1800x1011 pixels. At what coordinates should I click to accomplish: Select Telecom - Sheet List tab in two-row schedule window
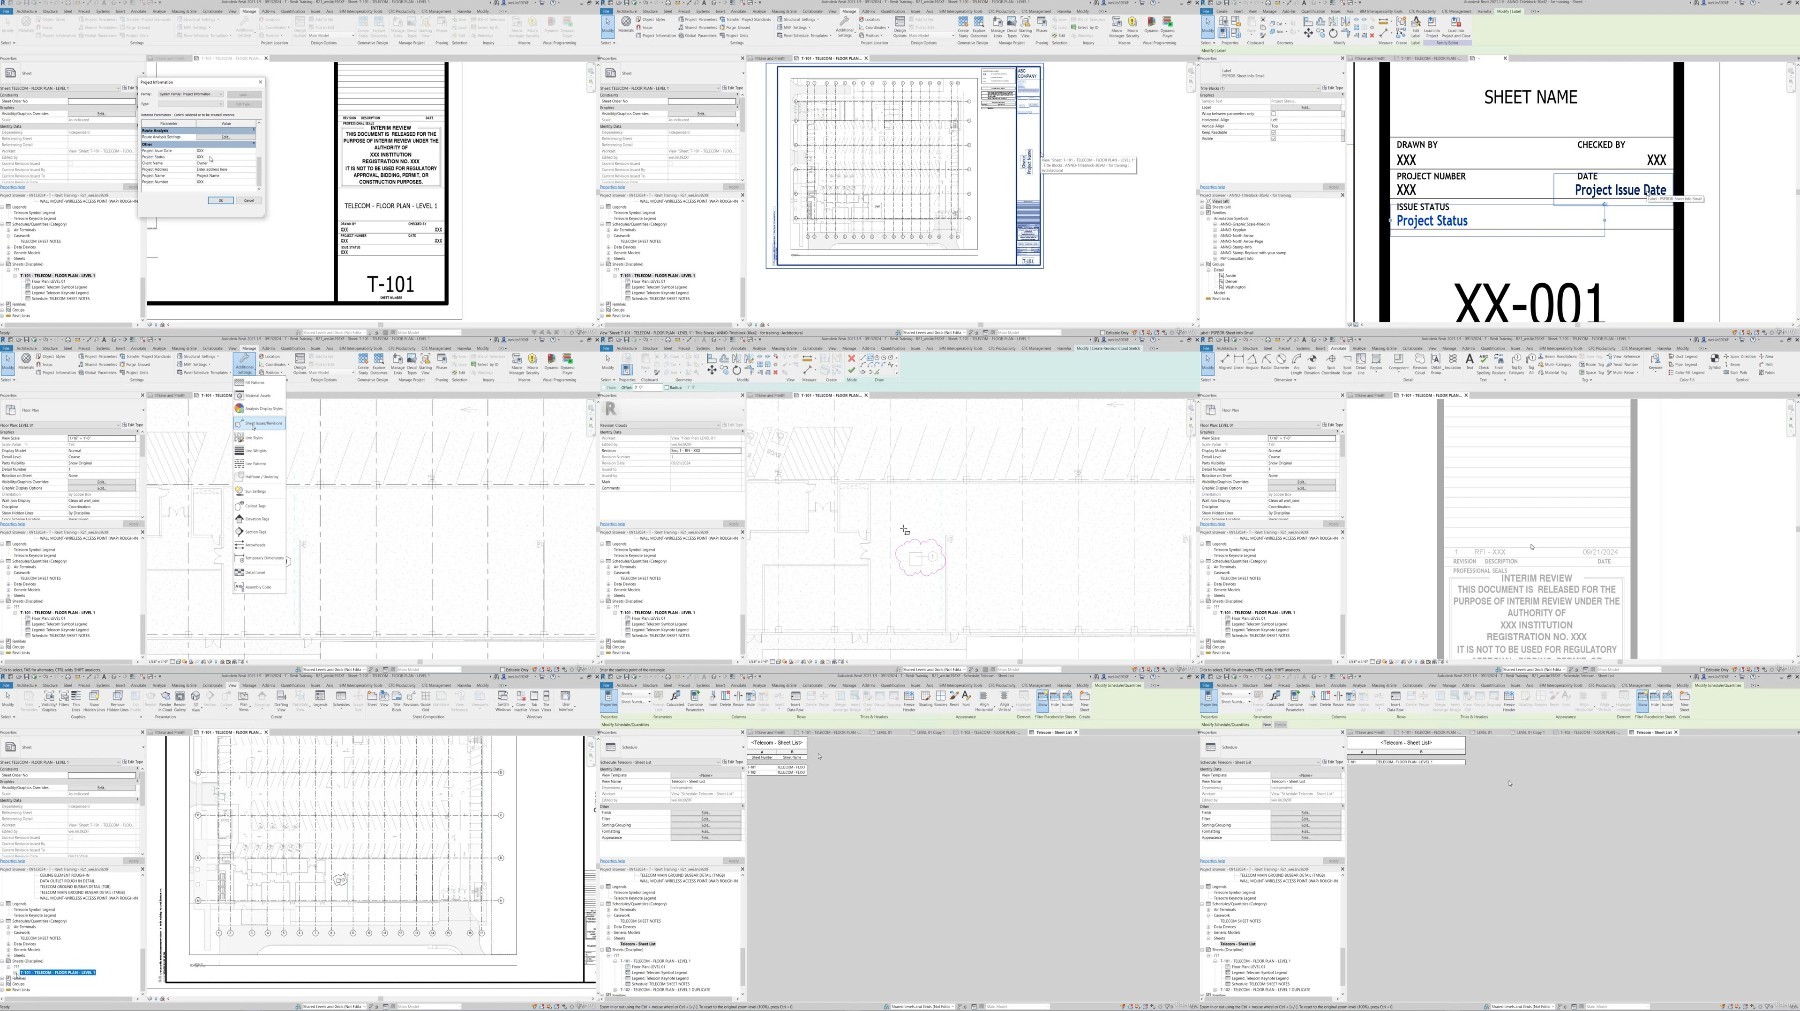(x=1053, y=732)
